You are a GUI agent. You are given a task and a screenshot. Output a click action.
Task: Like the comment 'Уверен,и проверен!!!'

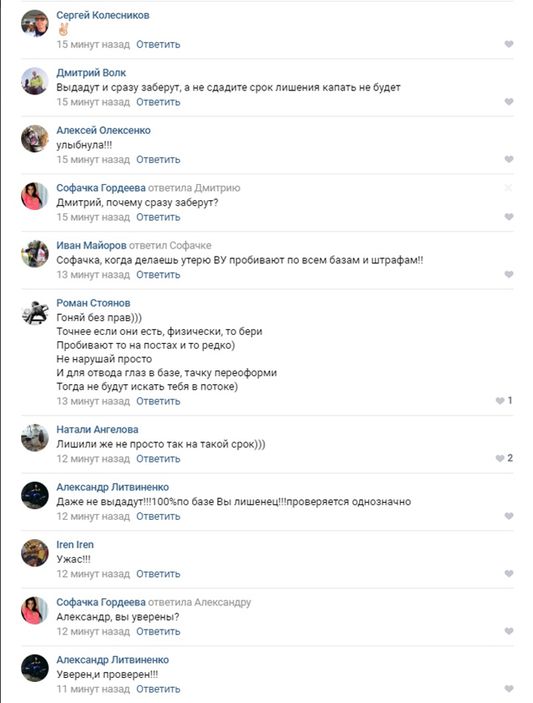click(x=508, y=688)
